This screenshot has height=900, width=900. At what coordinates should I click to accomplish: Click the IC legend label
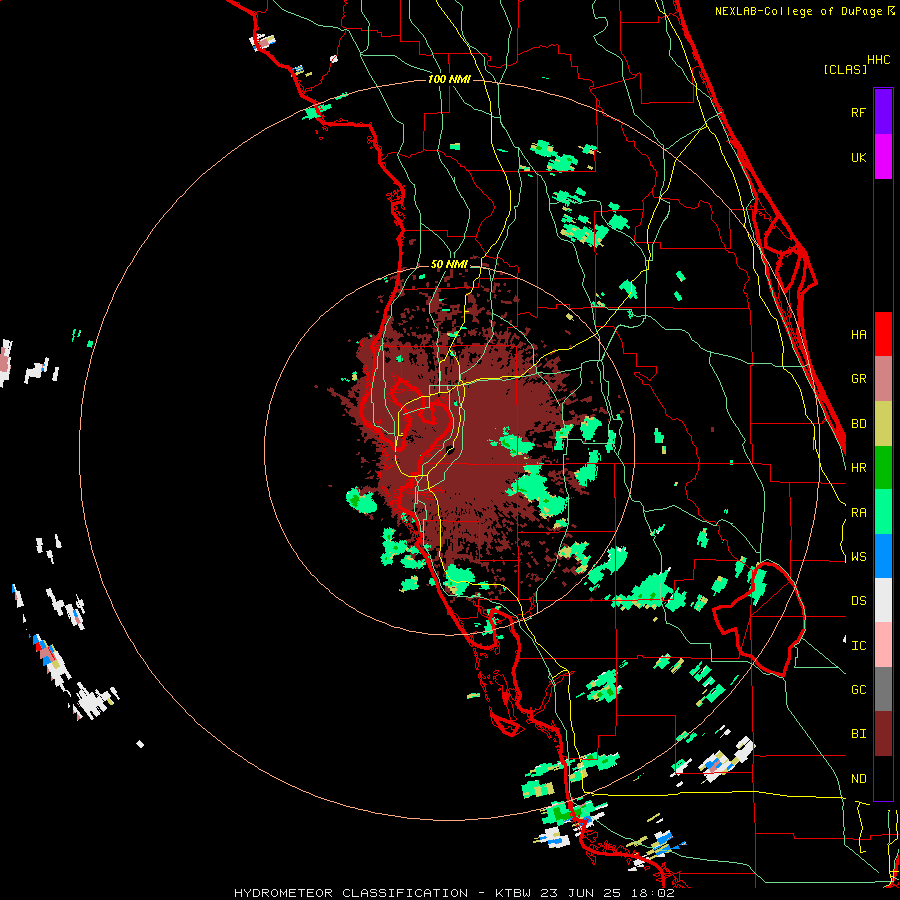click(858, 646)
